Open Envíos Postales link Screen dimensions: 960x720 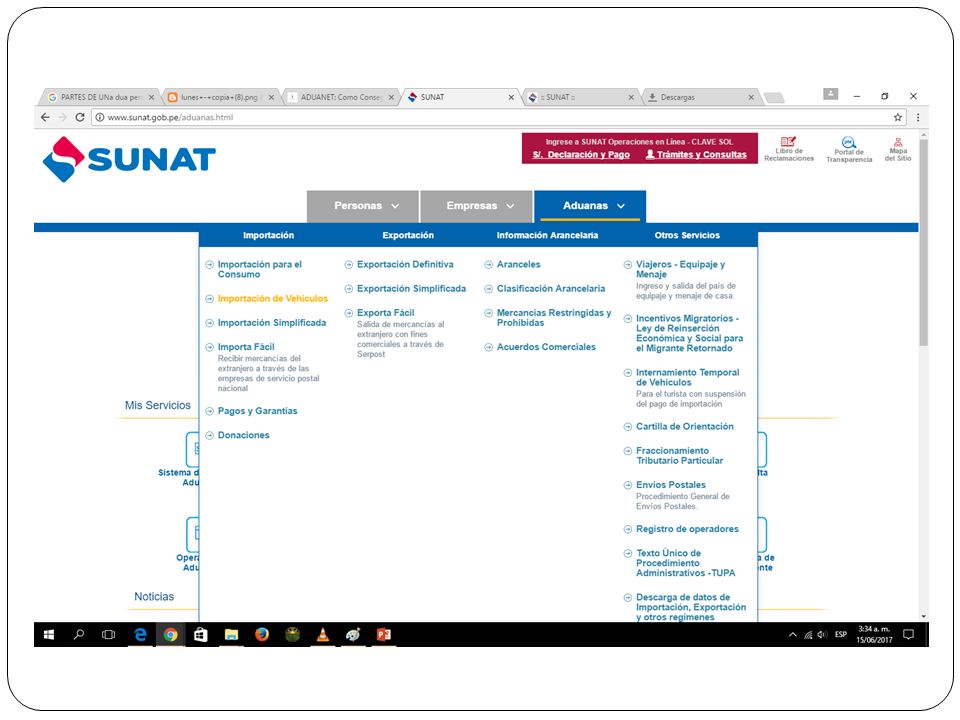click(670, 485)
